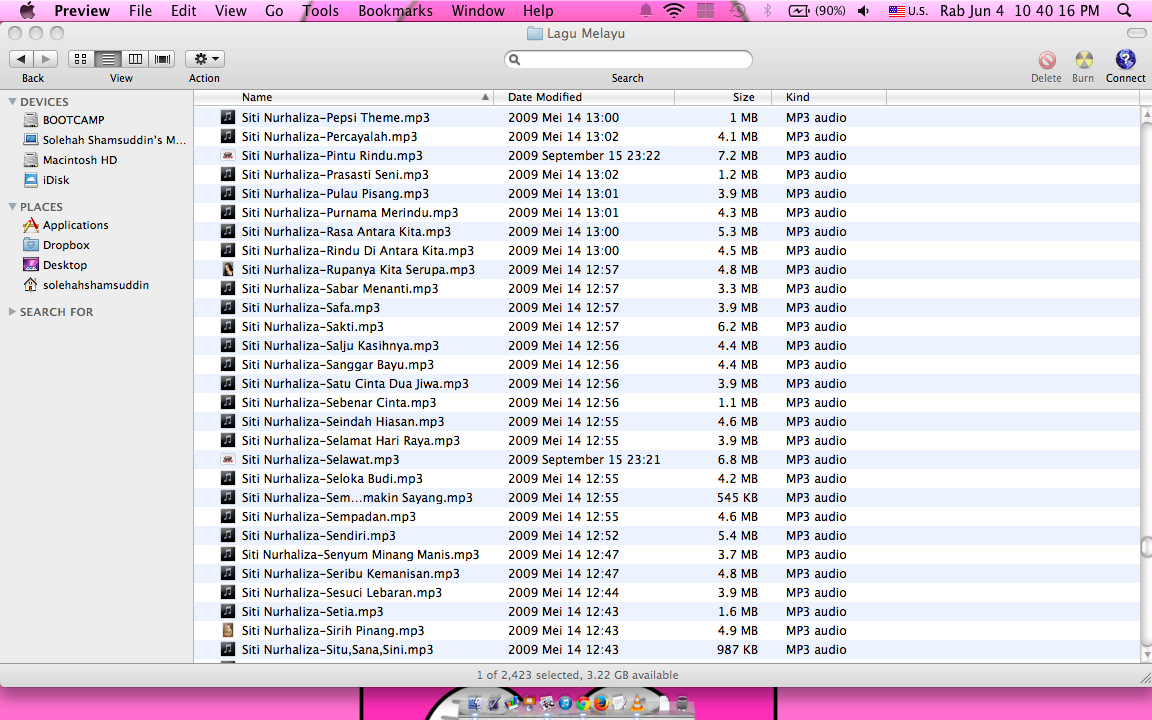1152x720 pixels.
Task: Click the Wi-Fi status icon
Action: [x=674, y=10]
